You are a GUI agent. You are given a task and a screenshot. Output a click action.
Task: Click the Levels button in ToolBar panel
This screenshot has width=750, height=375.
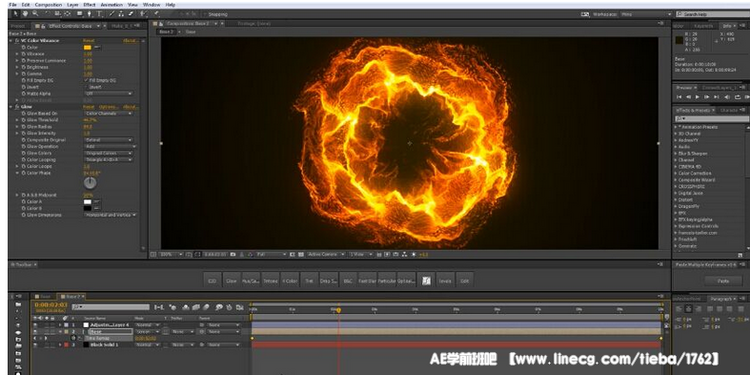coord(445,281)
